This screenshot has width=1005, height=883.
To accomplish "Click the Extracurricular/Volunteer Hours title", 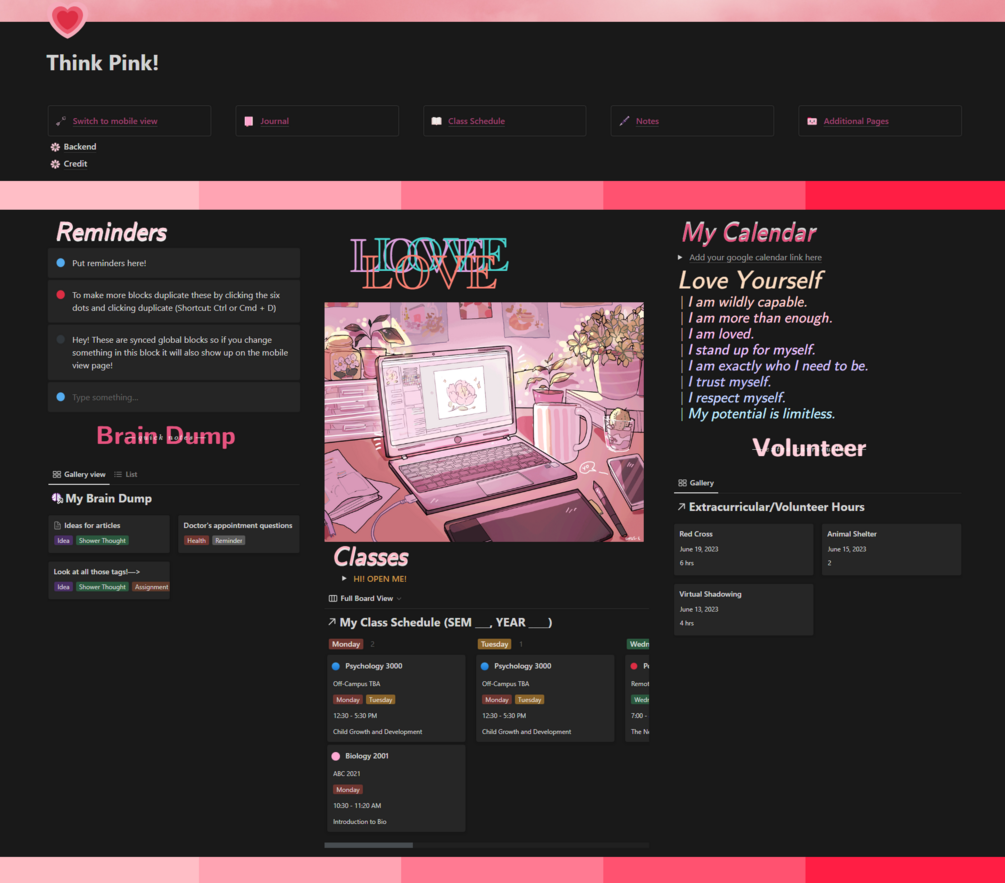I will (x=776, y=507).
